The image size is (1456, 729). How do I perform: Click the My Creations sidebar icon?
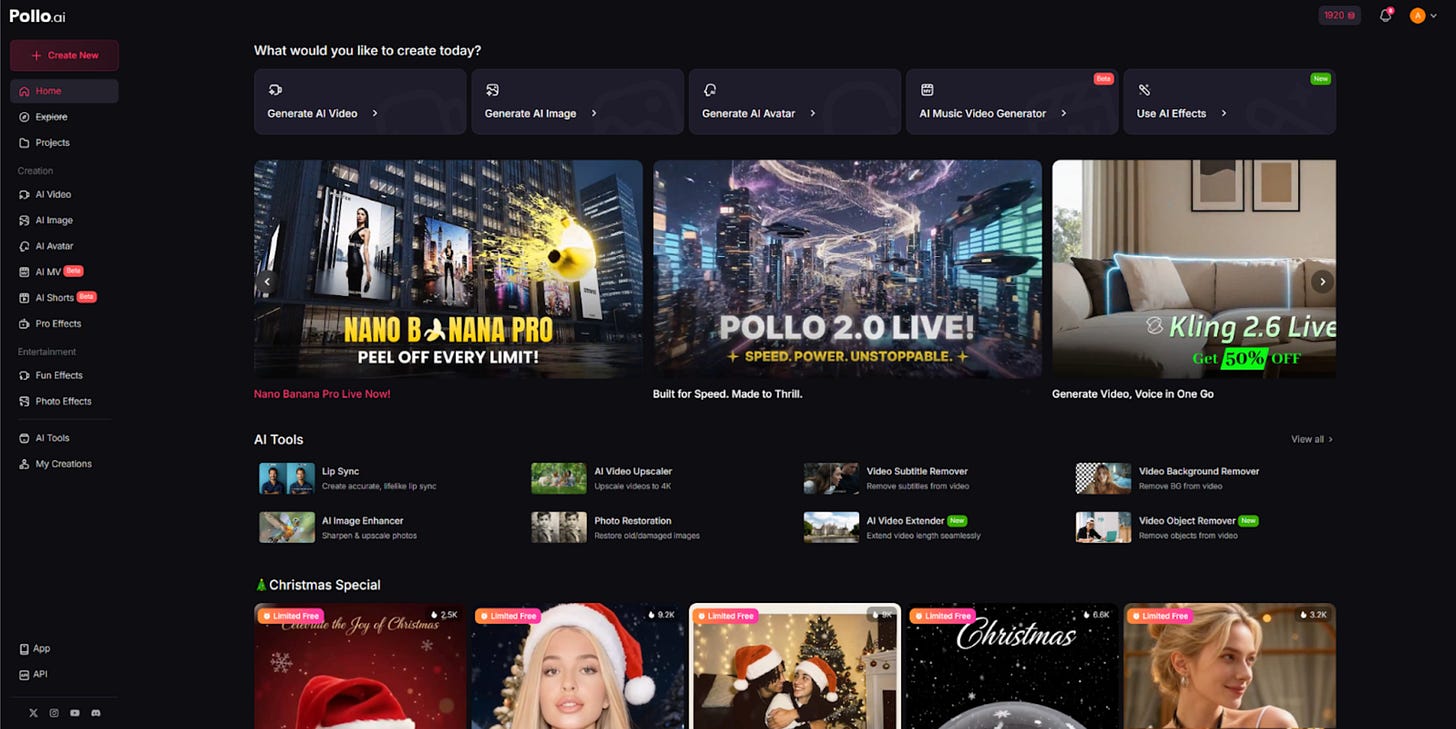[x=25, y=464]
